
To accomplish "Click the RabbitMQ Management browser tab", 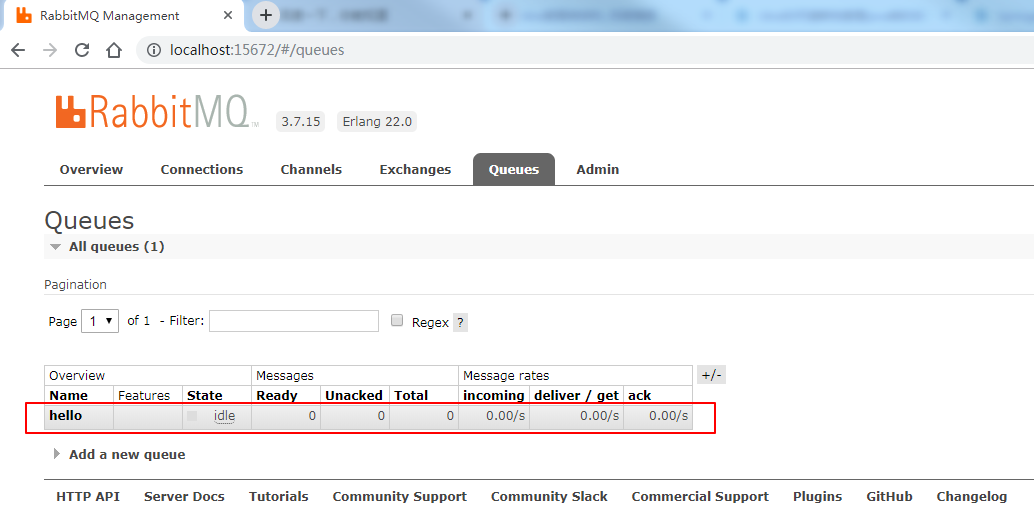I will pyautogui.click(x=123, y=15).
